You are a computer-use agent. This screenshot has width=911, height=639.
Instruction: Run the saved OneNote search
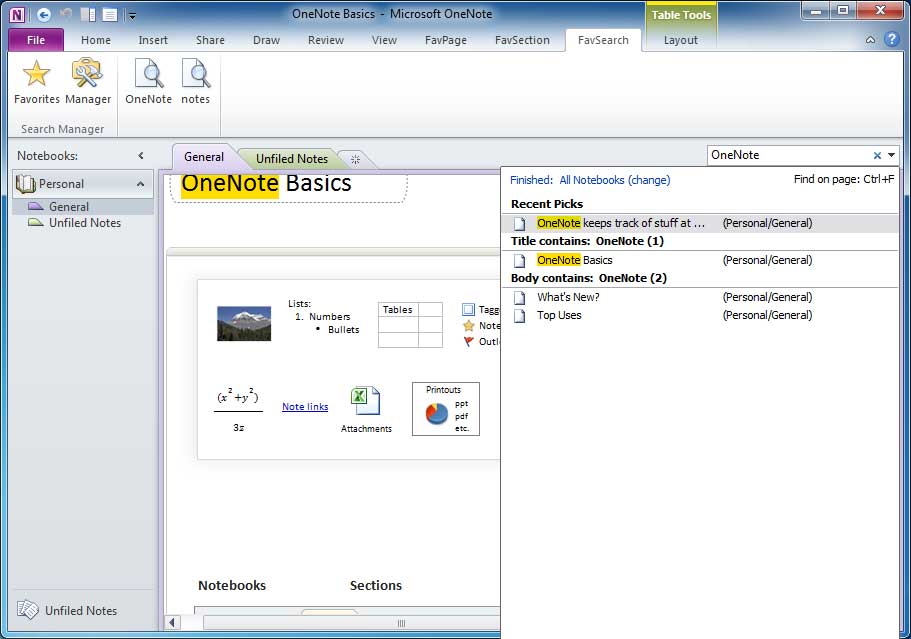pos(148,82)
